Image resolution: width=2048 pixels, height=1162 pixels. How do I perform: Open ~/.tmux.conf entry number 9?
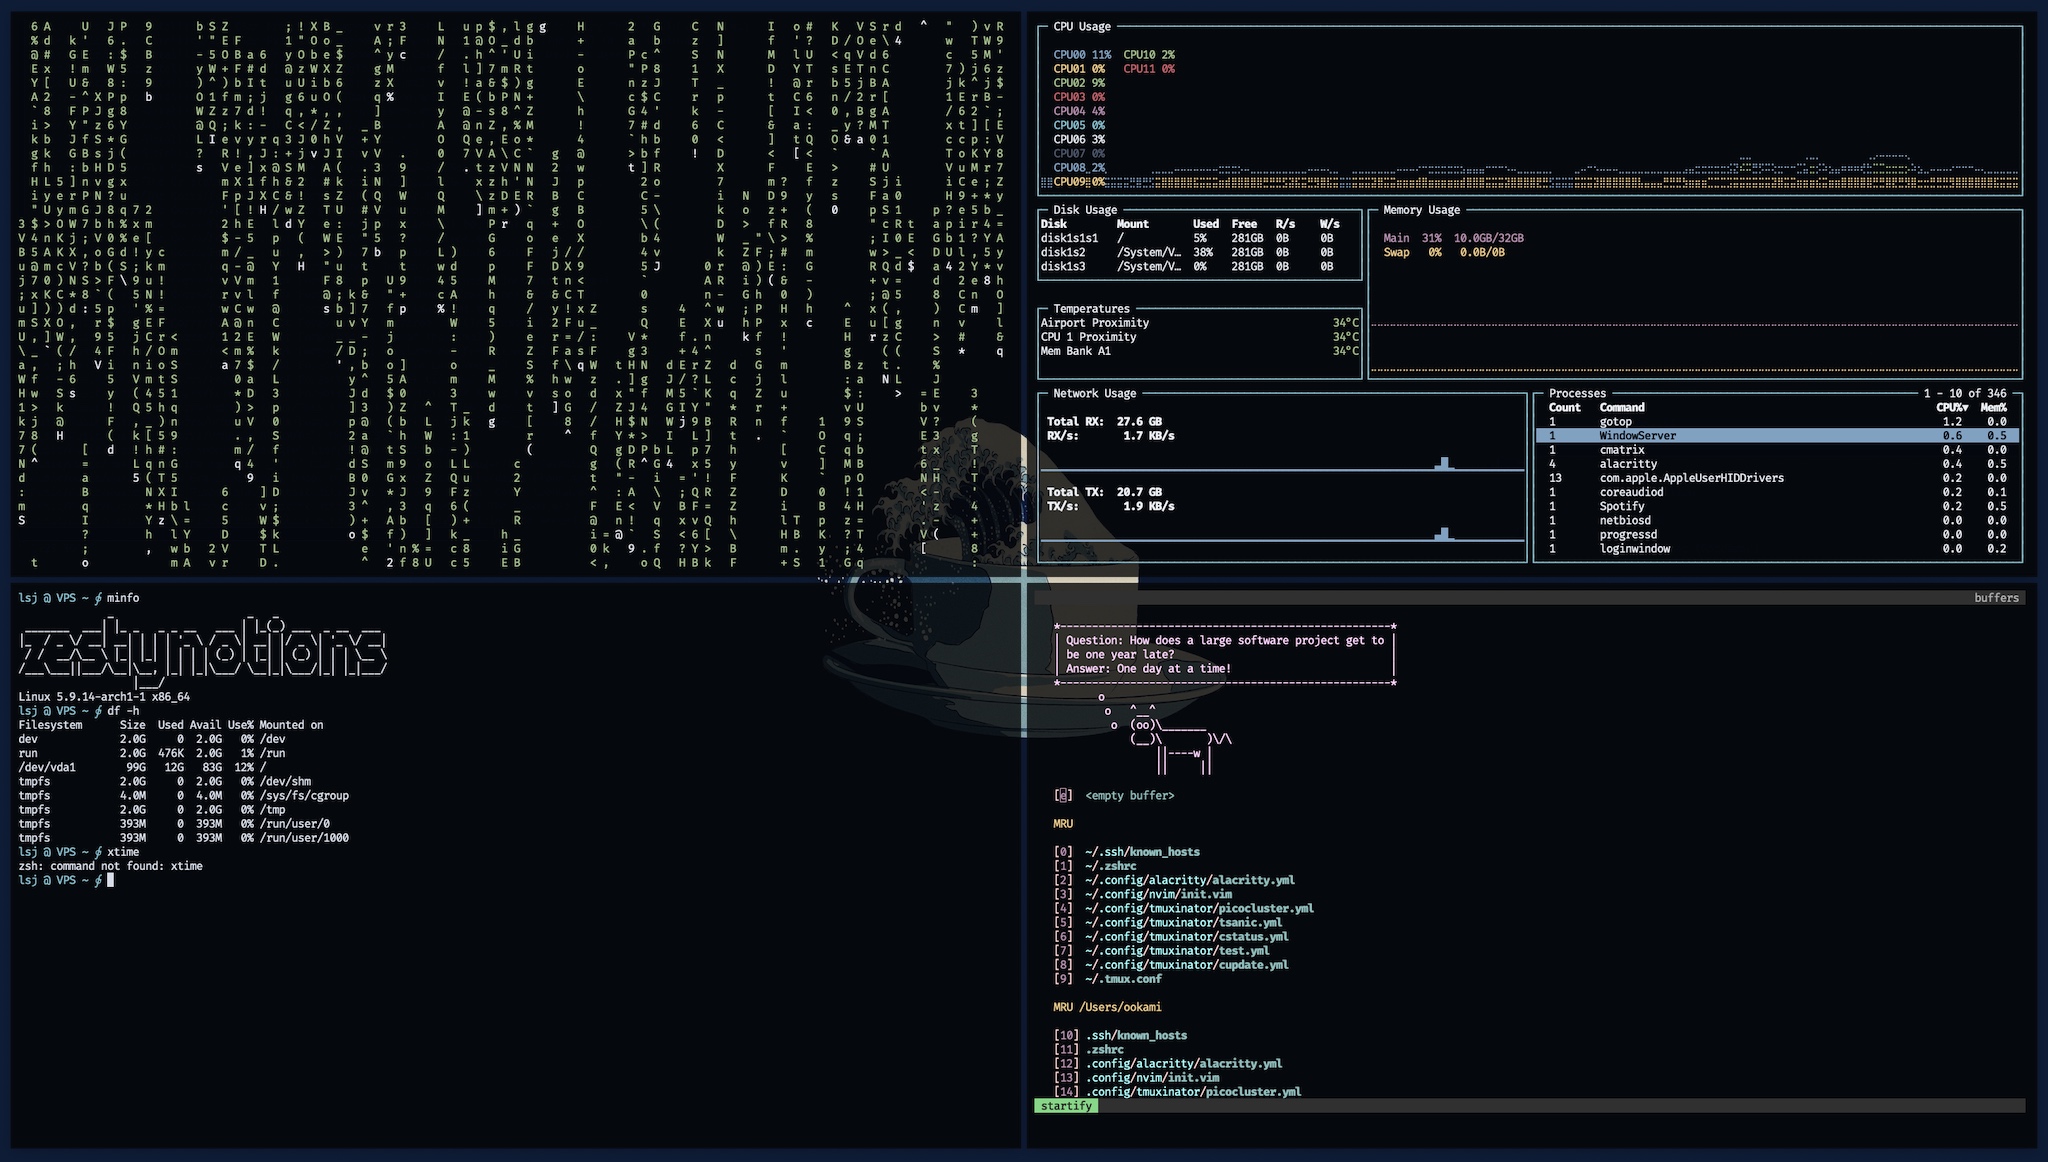1122,979
